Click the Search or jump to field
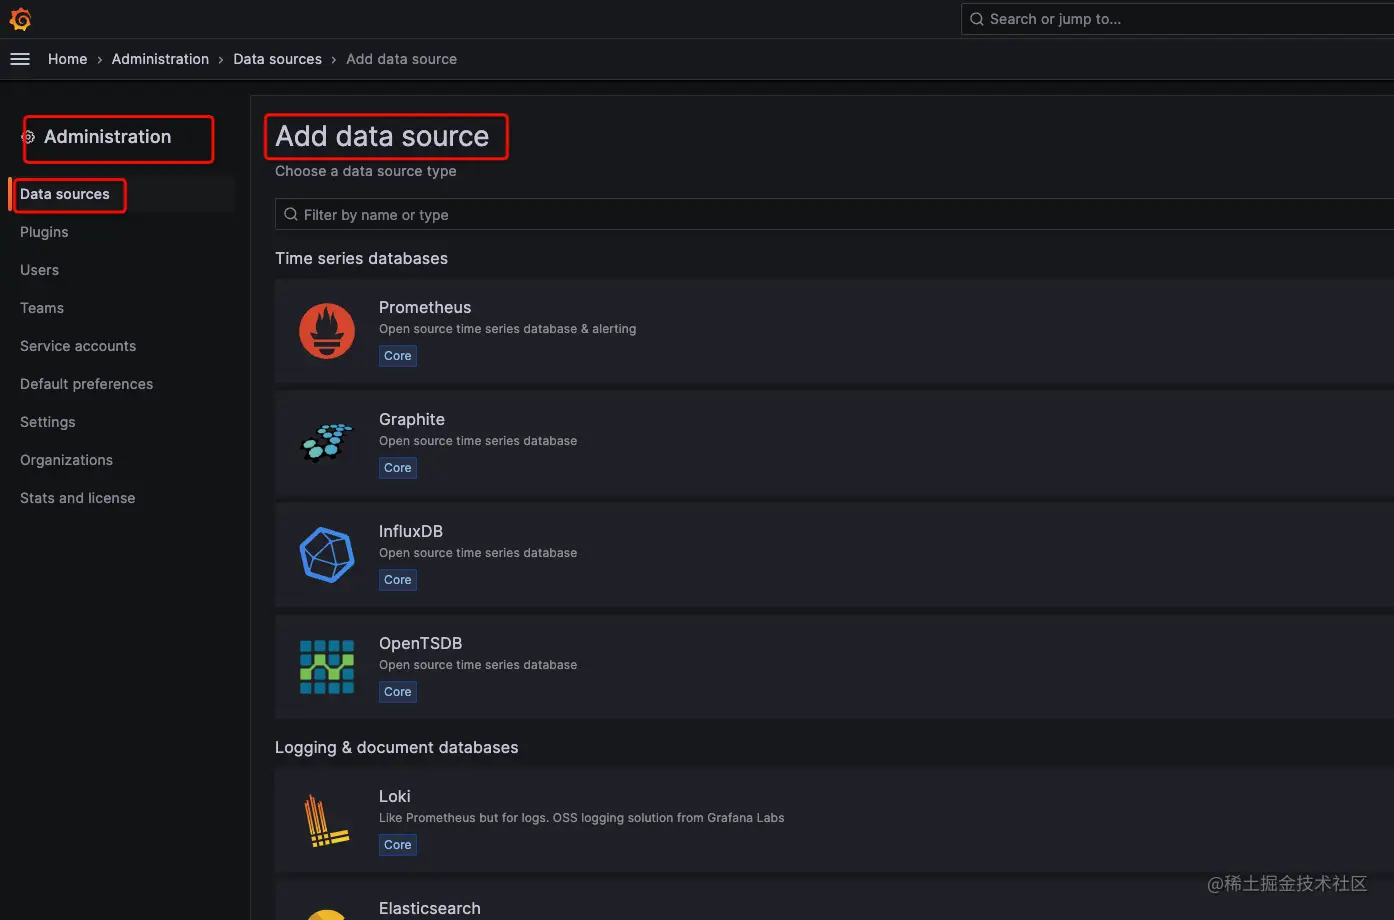The height and width of the screenshot is (920, 1394). pos(1177,19)
